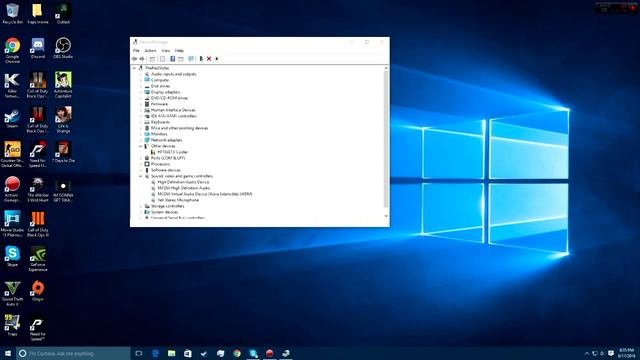Click the Back arrow in Device Manager toolbar
Screen dimensions: 640x360
click(x=134, y=59)
